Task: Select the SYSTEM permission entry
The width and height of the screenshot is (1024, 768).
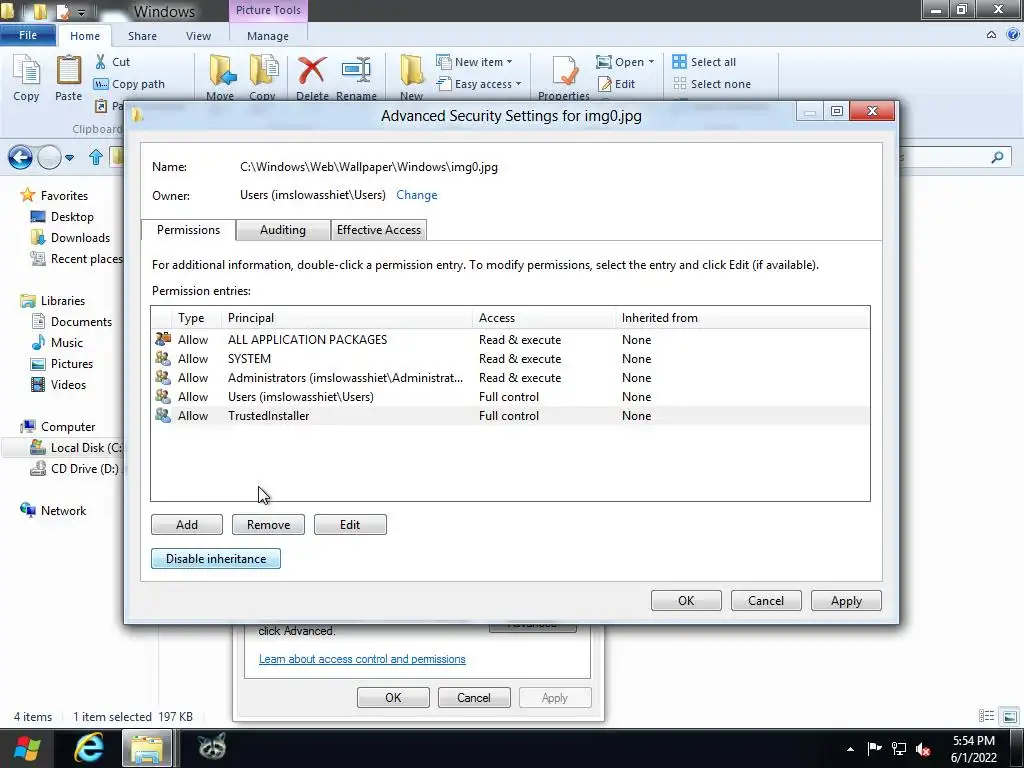Action: point(510,359)
